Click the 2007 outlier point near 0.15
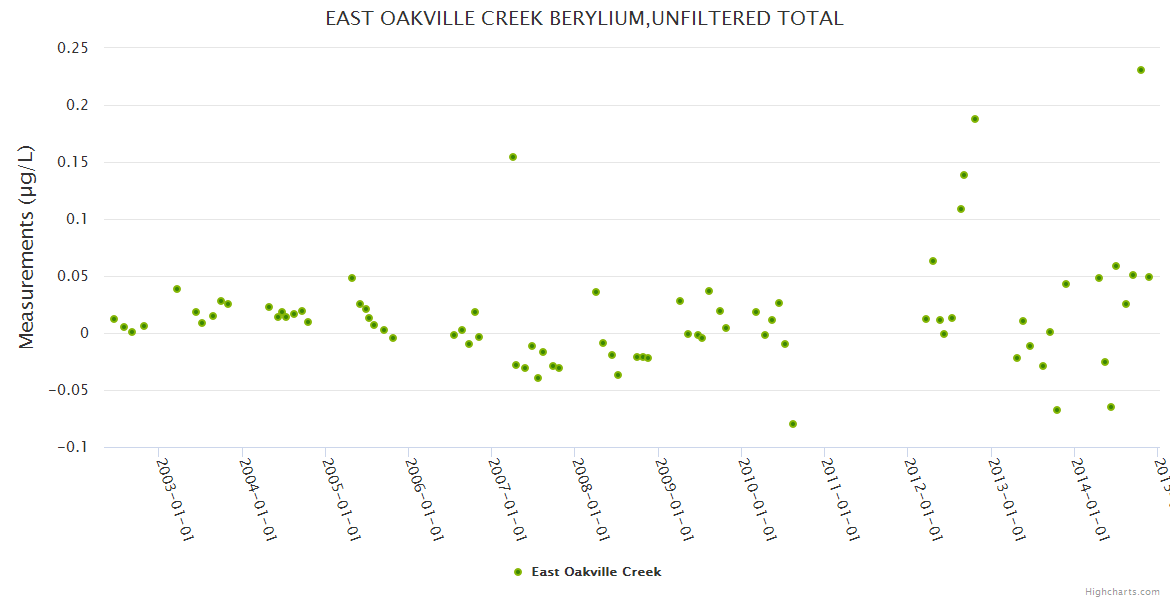Screen dimensions: 1170x600 point(513,157)
